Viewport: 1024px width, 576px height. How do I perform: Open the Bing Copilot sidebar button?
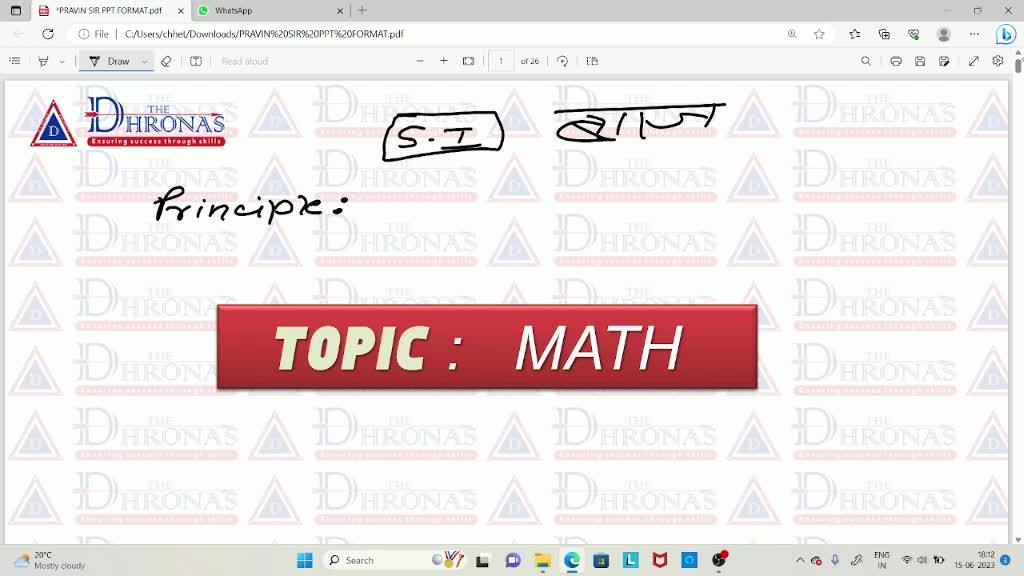pos(1006,34)
